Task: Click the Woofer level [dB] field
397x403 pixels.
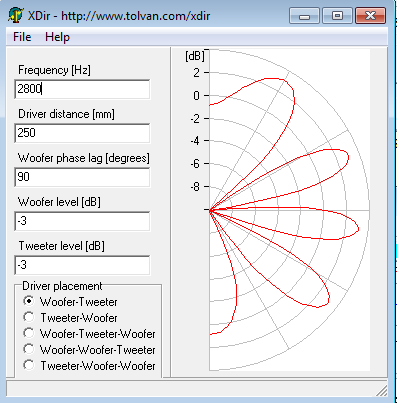Action: pyautogui.click(x=82, y=221)
